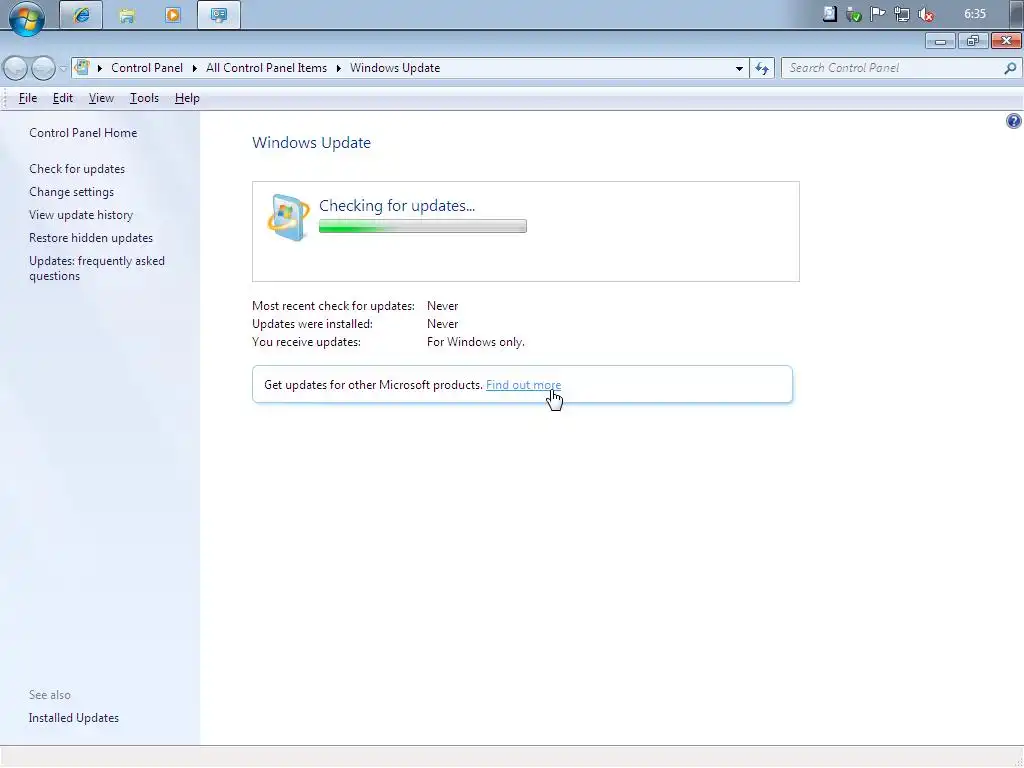The height and width of the screenshot is (768, 1024).
Task: Expand the arrow after All Control Panel Items
Action: (x=338, y=68)
